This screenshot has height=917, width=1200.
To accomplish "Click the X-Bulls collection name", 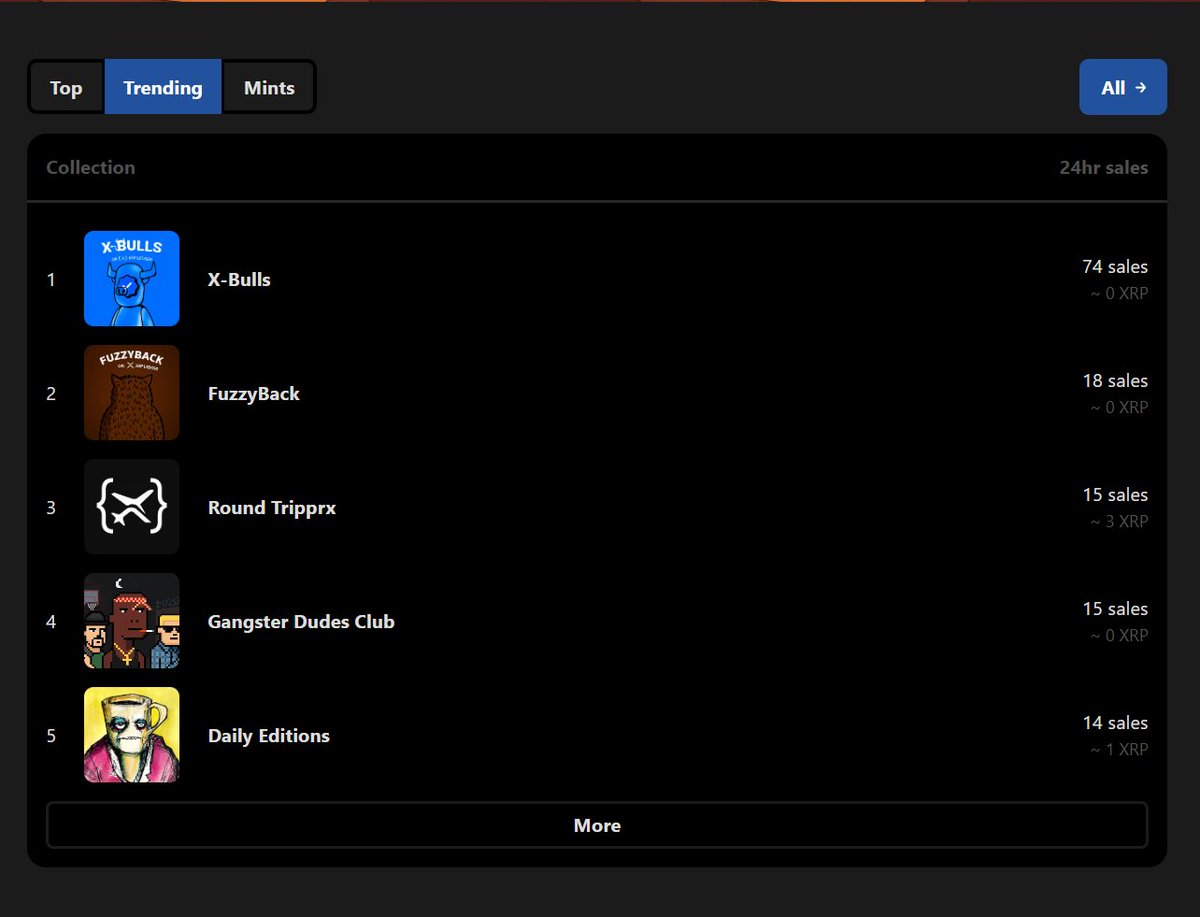I will [239, 279].
